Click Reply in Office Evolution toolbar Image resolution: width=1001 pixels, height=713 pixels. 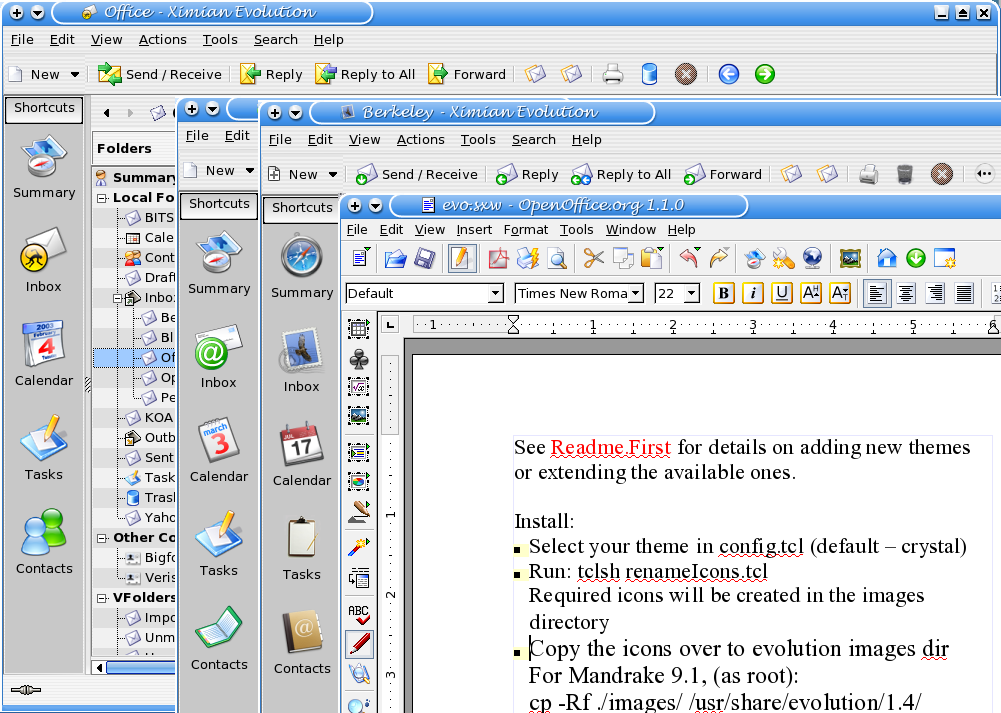tap(271, 74)
